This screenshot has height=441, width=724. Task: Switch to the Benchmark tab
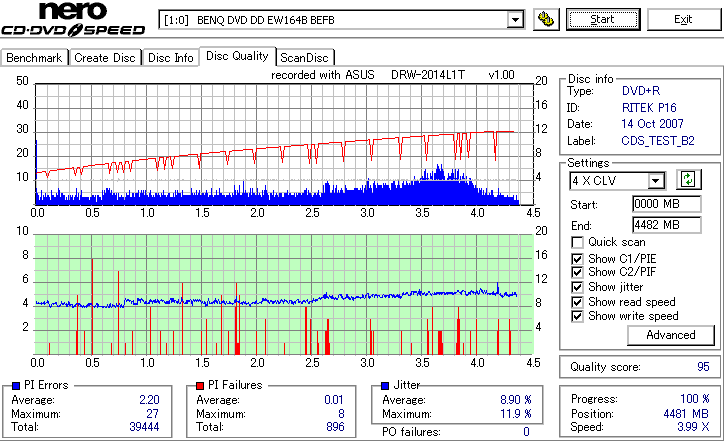point(34,58)
